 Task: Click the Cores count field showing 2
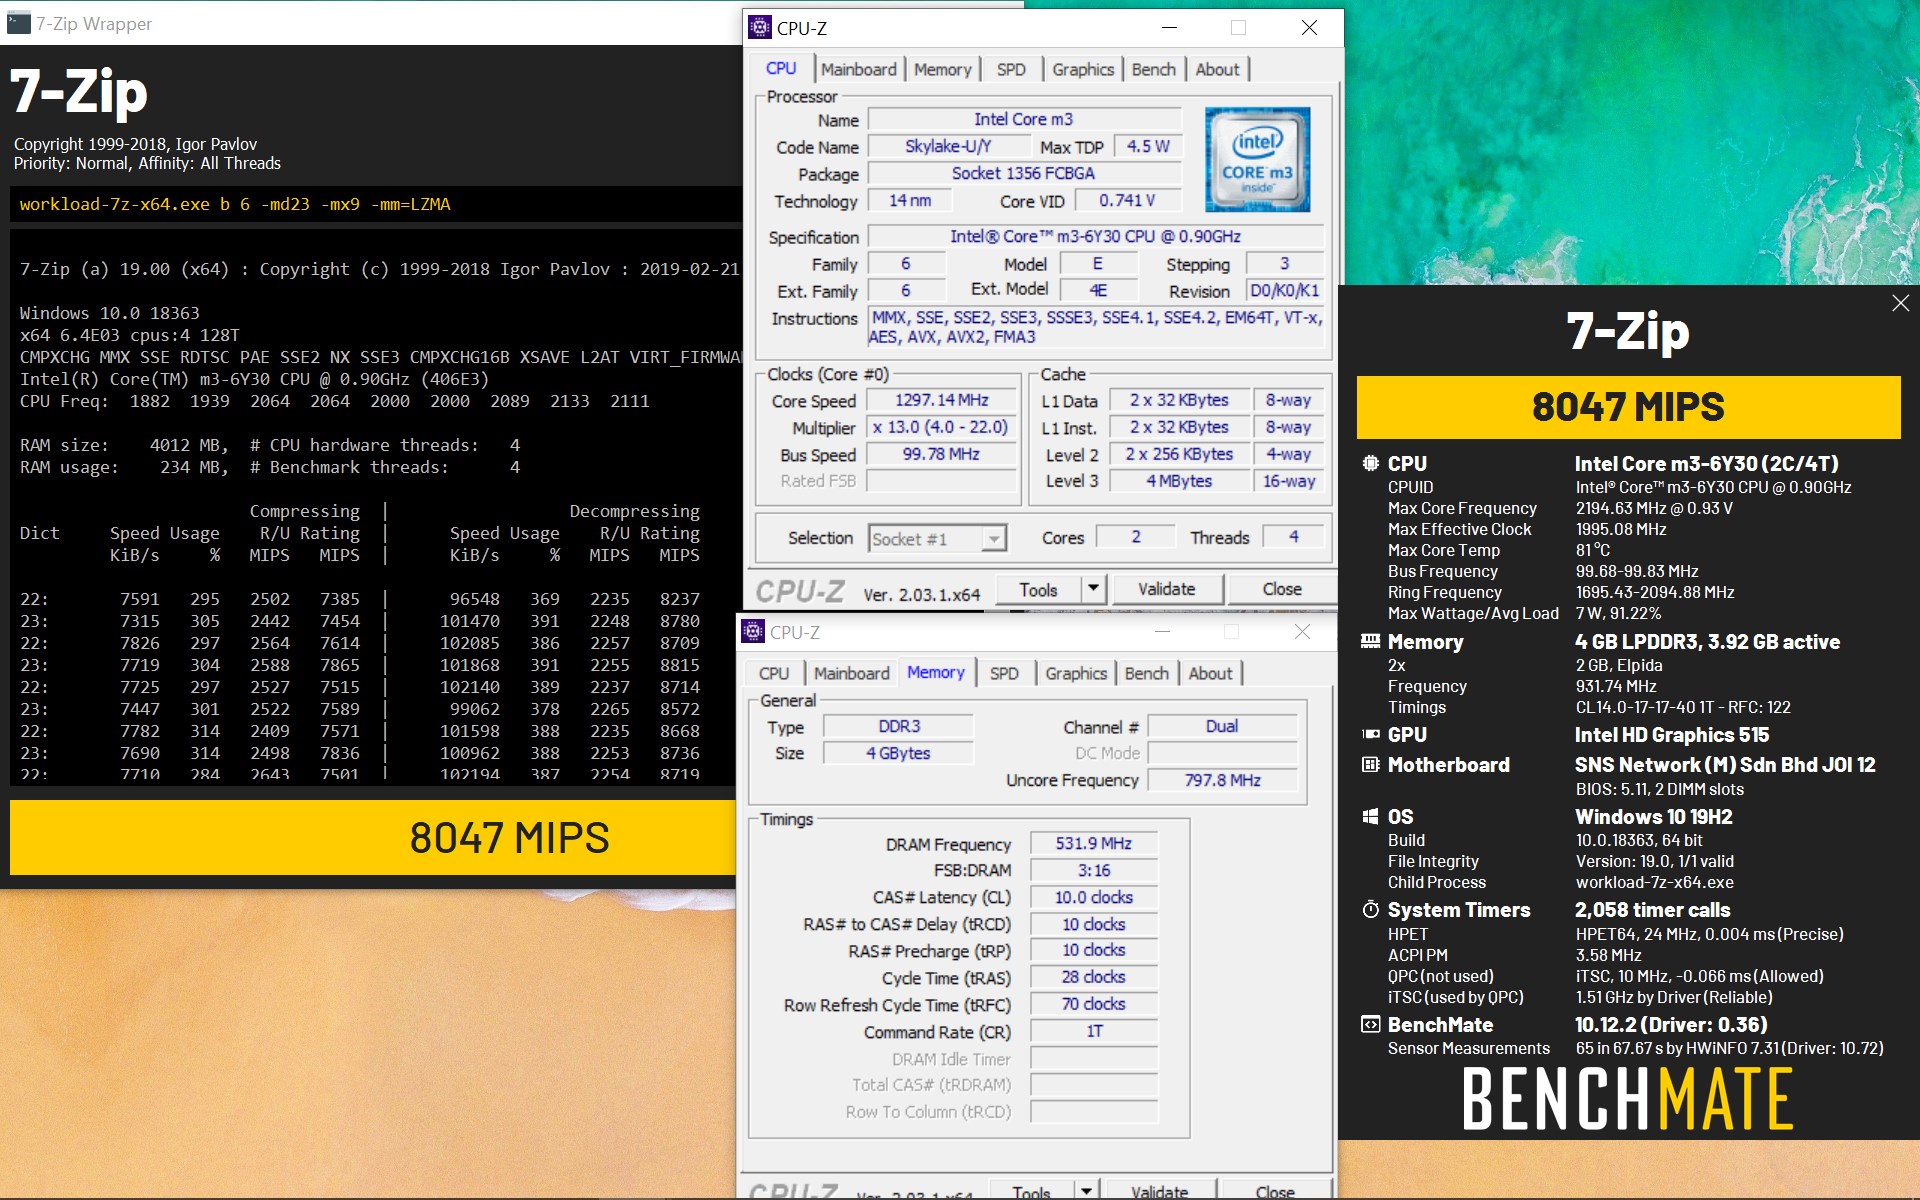(x=1136, y=537)
